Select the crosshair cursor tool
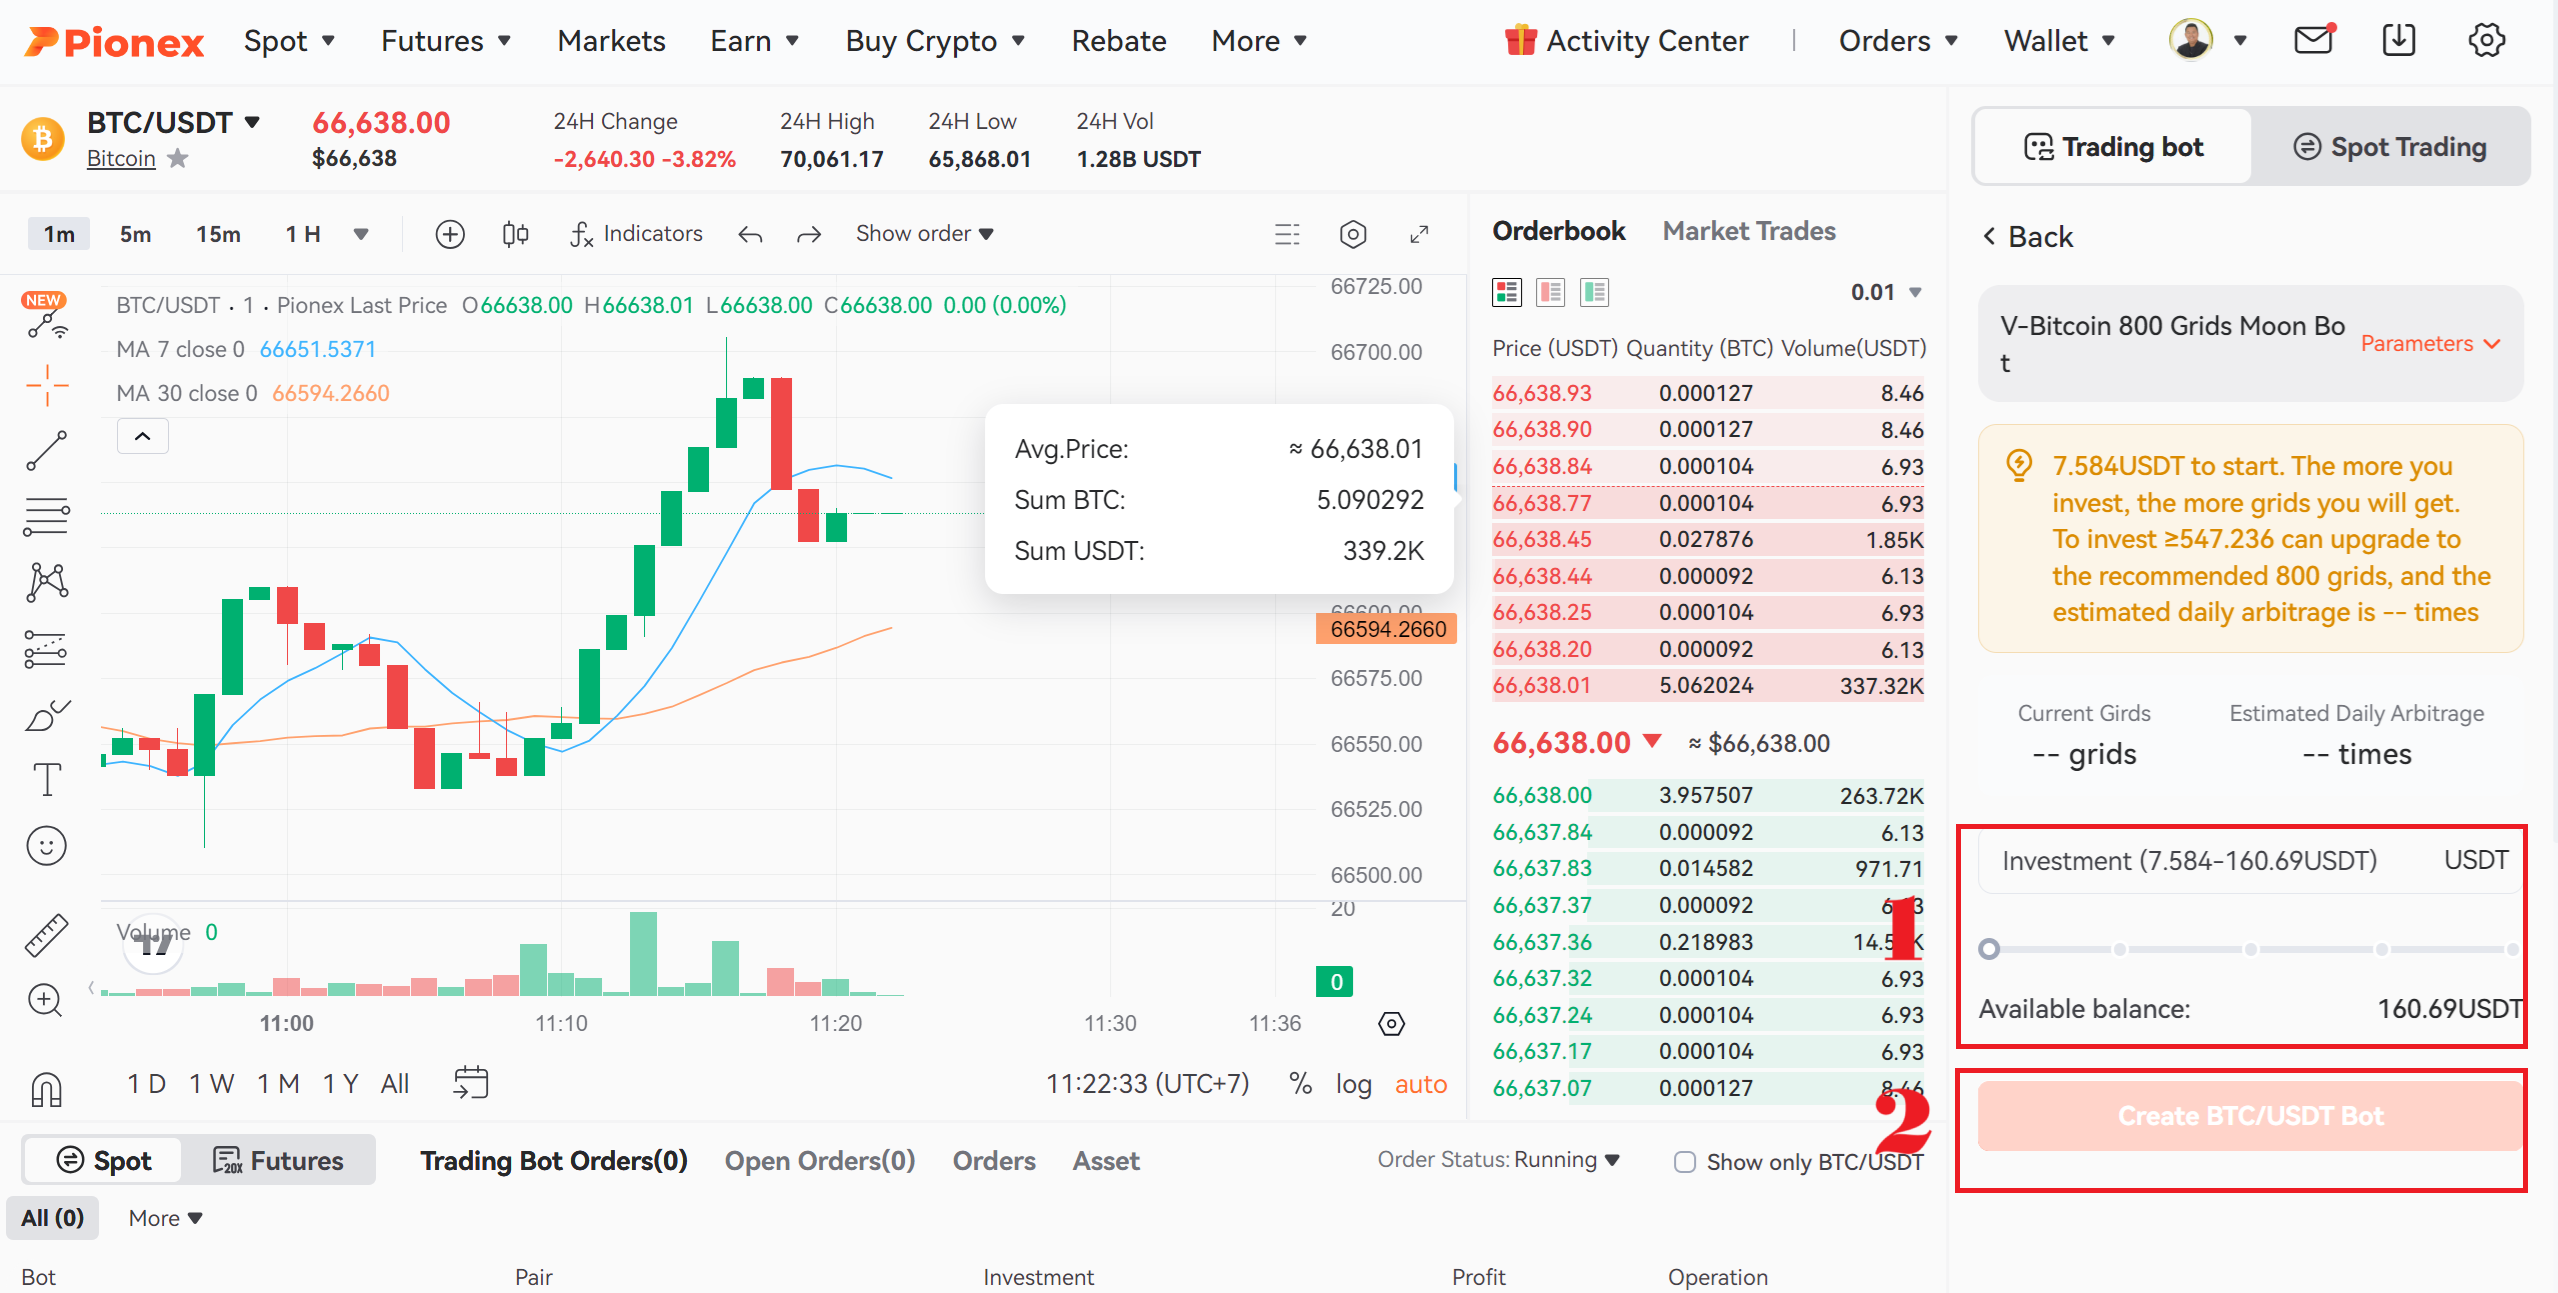Image resolution: width=2558 pixels, height=1293 pixels. tap(47, 385)
